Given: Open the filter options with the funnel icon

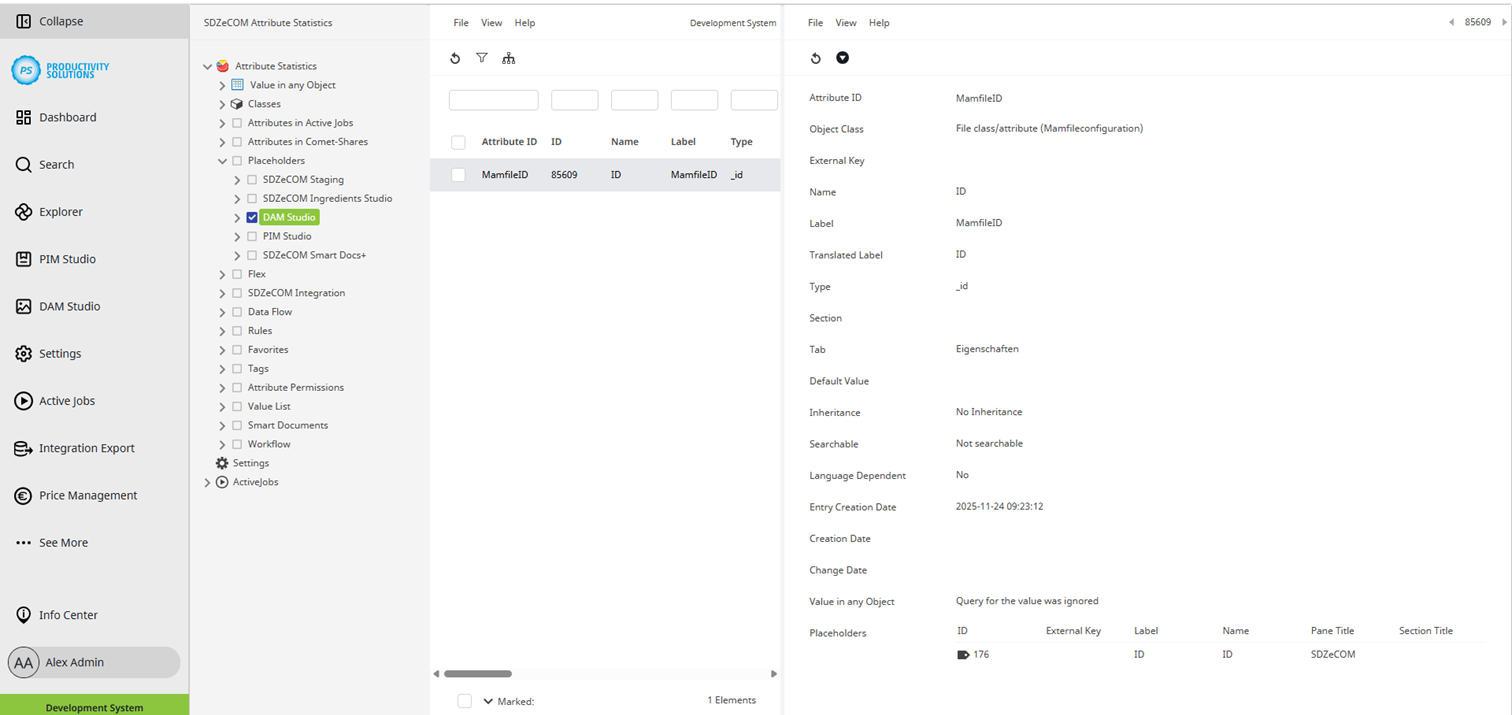Looking at the screenshot, I should point(482,58).
